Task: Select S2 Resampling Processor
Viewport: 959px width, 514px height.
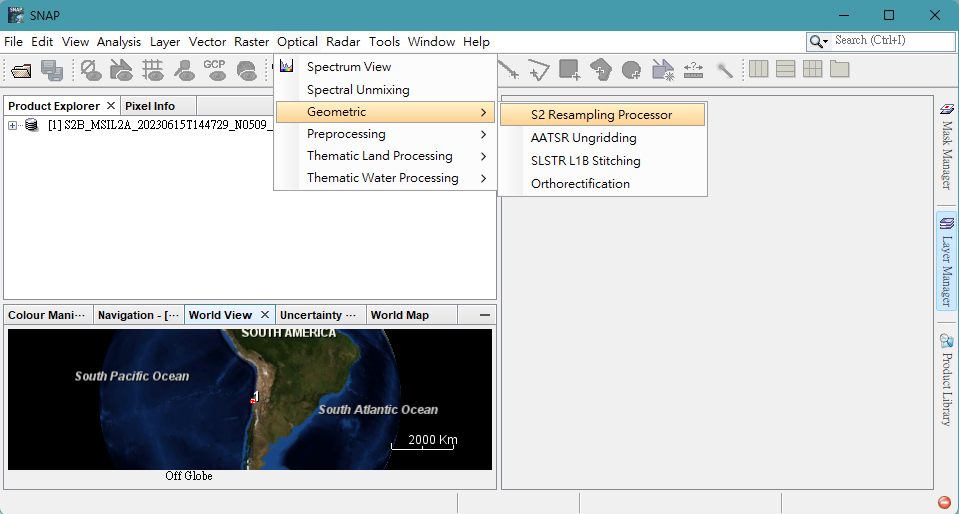Action: pyautogui.click(x=602, y=115)
